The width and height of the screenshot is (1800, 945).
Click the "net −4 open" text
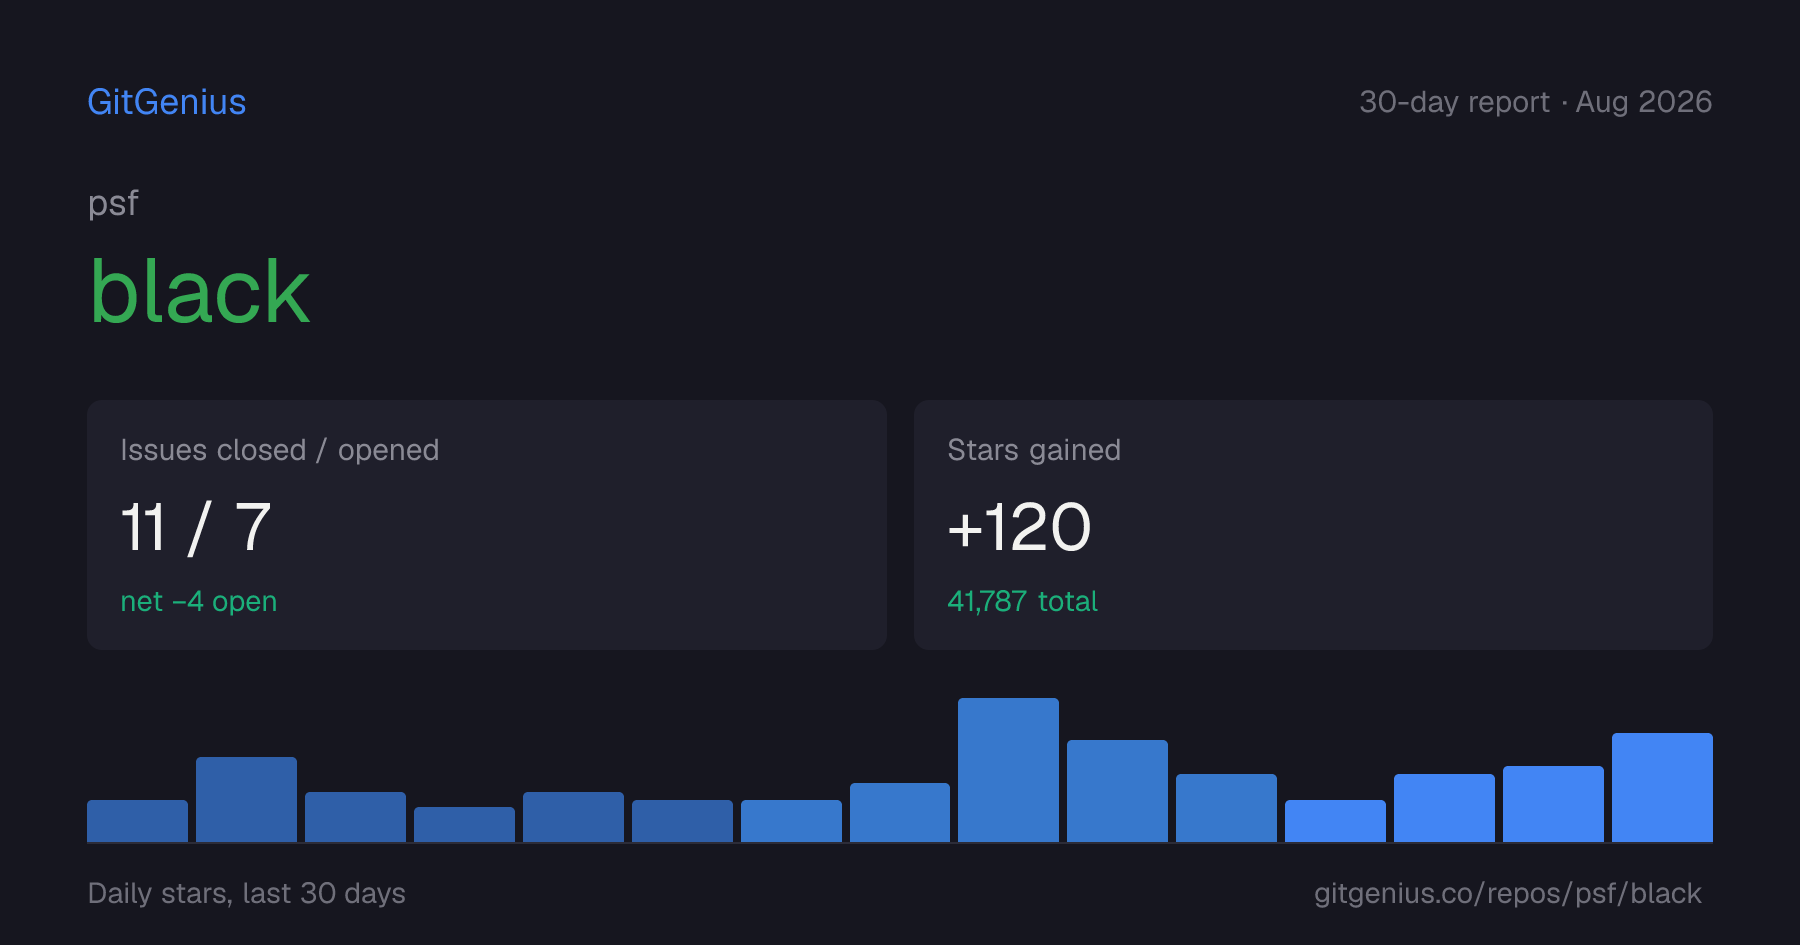click(x=199, y=601)
